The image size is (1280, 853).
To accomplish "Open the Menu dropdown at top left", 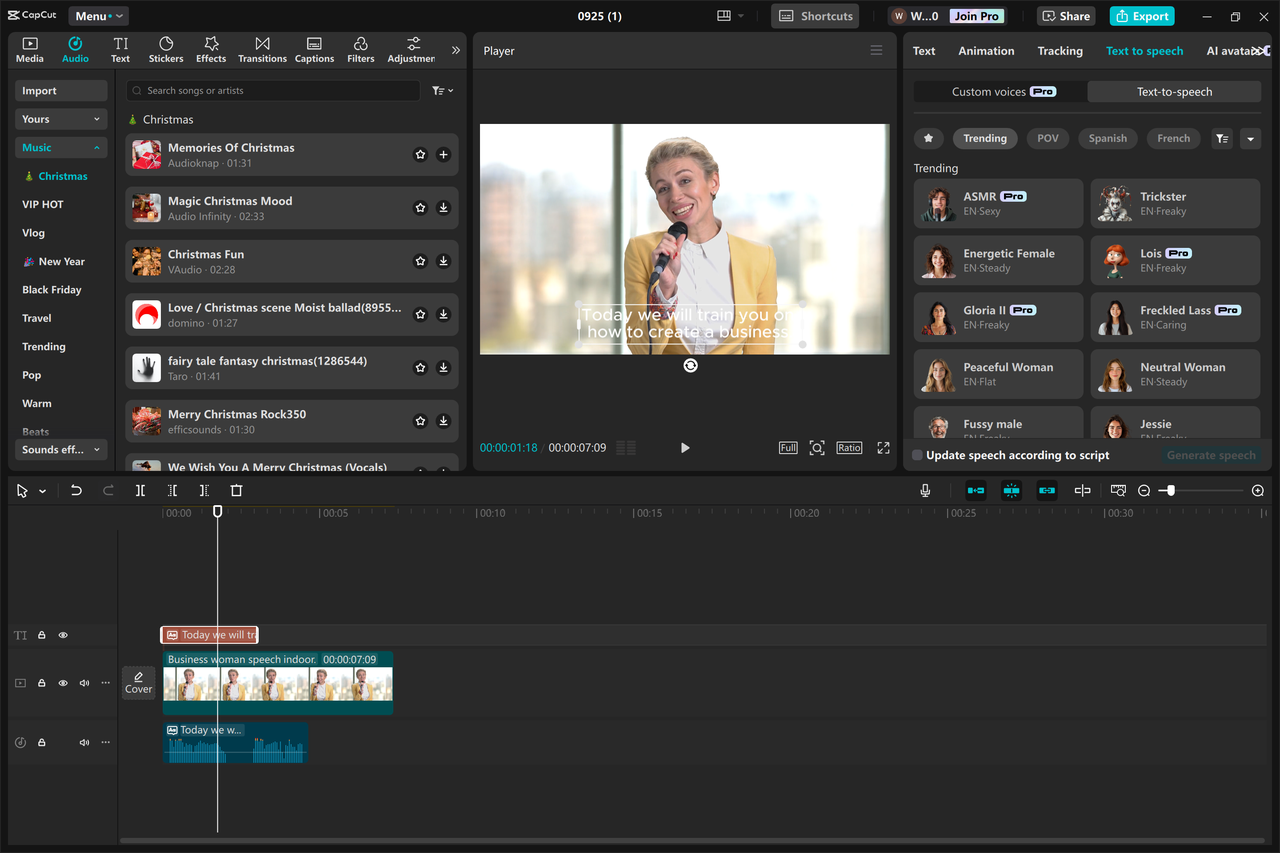I will point(97,15).
